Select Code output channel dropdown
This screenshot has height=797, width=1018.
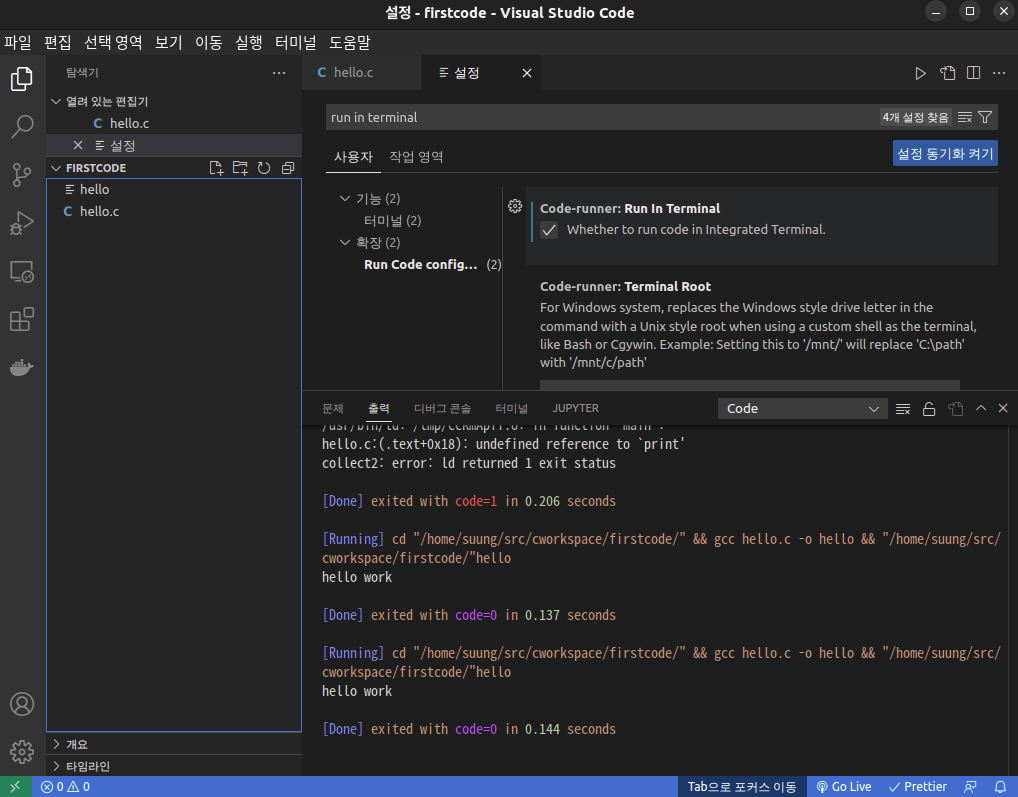(802, 409)
